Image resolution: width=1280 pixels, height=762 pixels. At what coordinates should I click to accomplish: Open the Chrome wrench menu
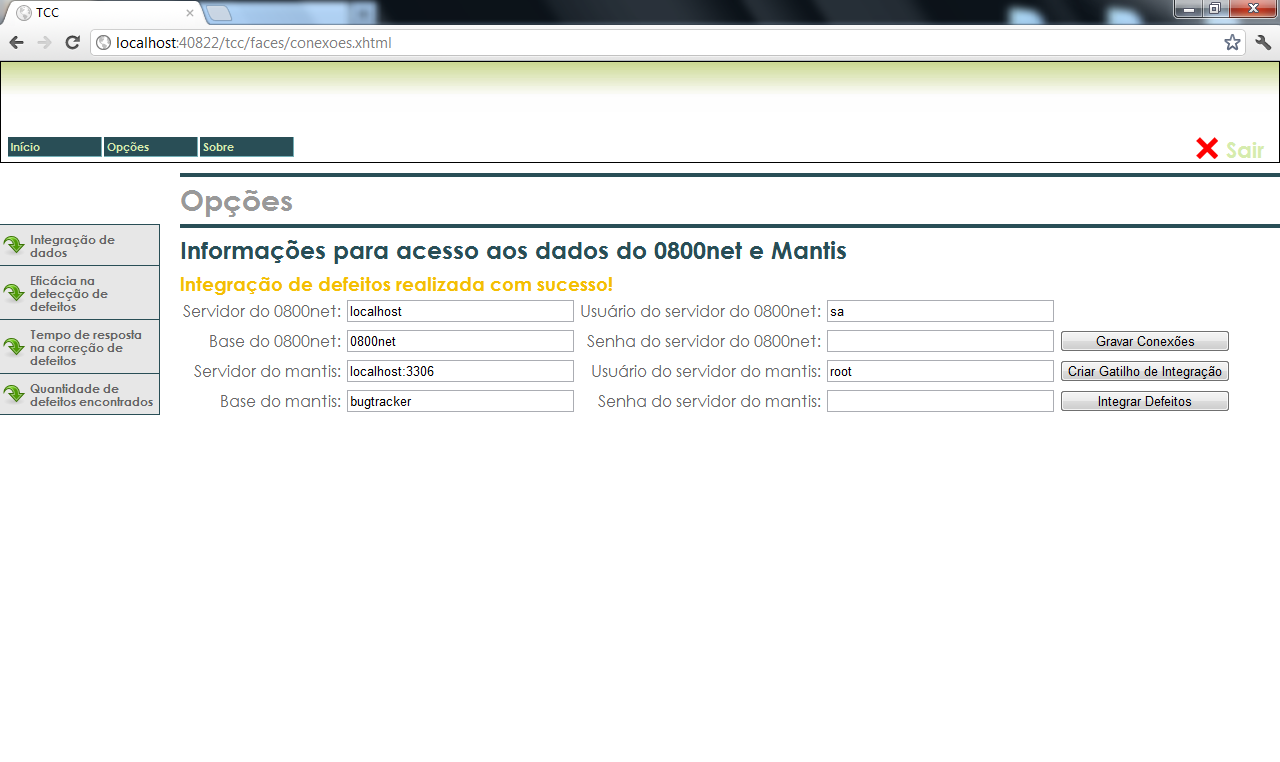coord(1263,43)
